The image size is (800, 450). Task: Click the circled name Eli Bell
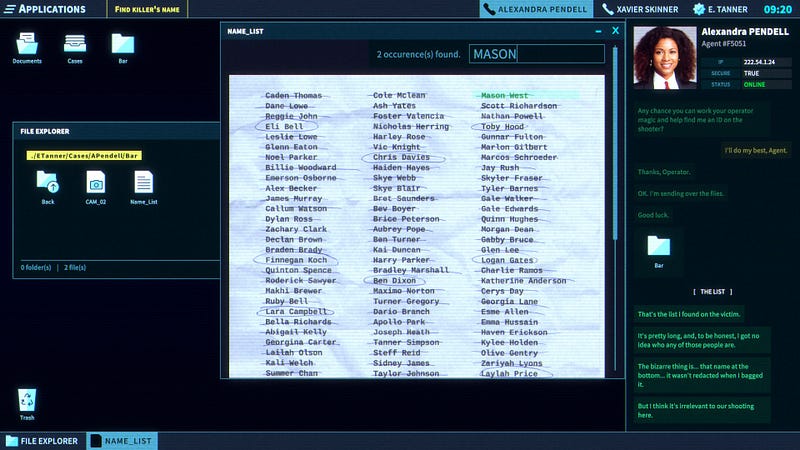coord(284,127)
